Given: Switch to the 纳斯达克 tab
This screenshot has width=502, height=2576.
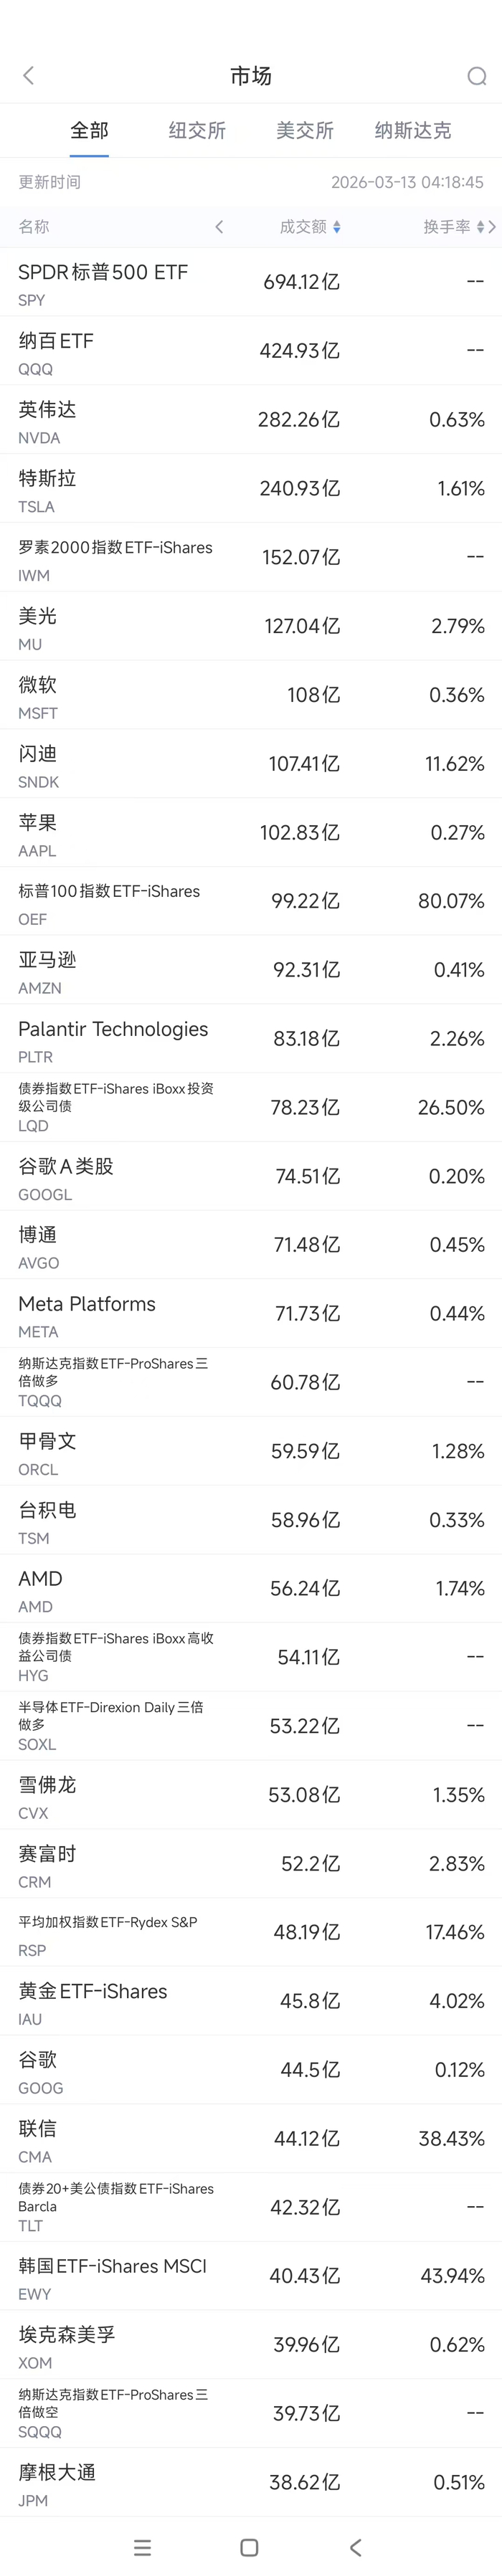Looking at the screenshot, I should pyautogui.click(x=413, y=130).
